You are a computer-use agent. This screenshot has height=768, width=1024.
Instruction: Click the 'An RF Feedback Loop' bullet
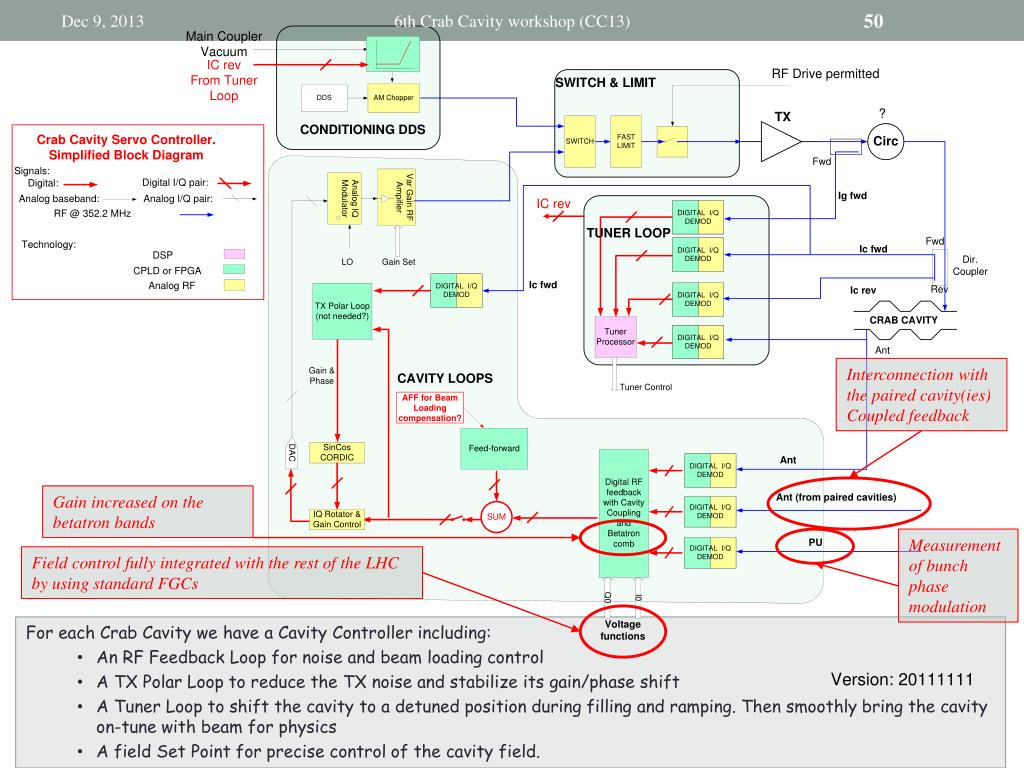click(x=320, y=658)
